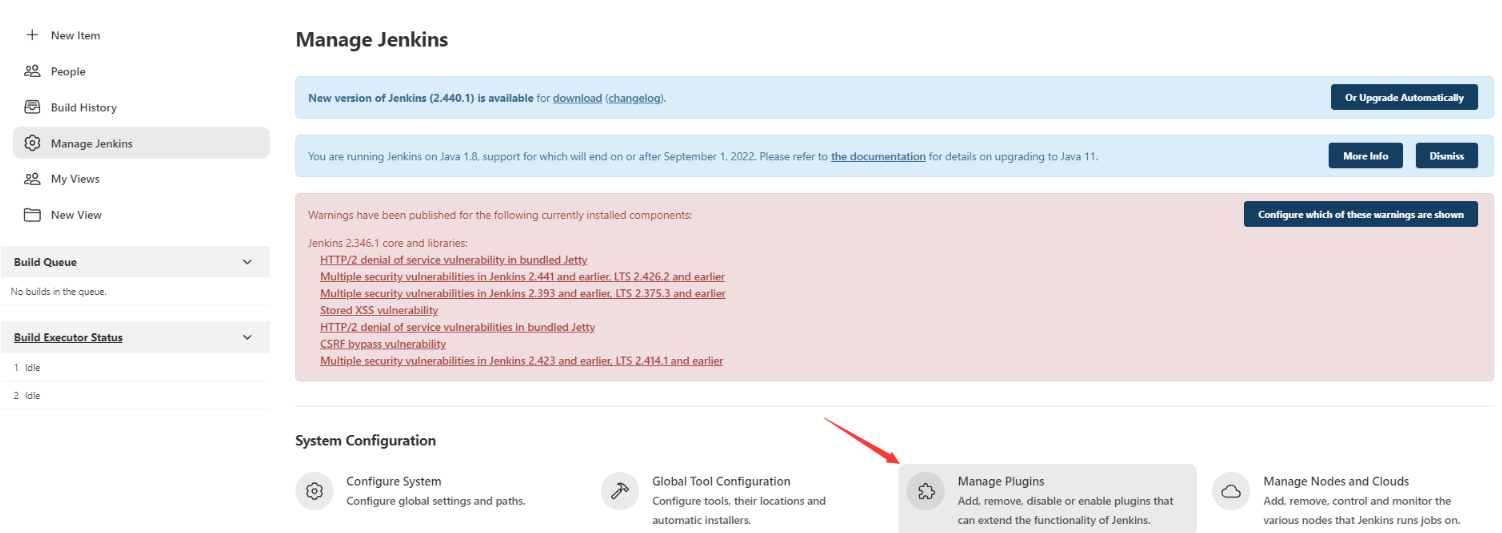Open HTTP/2 denial of service vulnerability link
The height and width of the screenshot is (533, 1502).
click(453, 260)
